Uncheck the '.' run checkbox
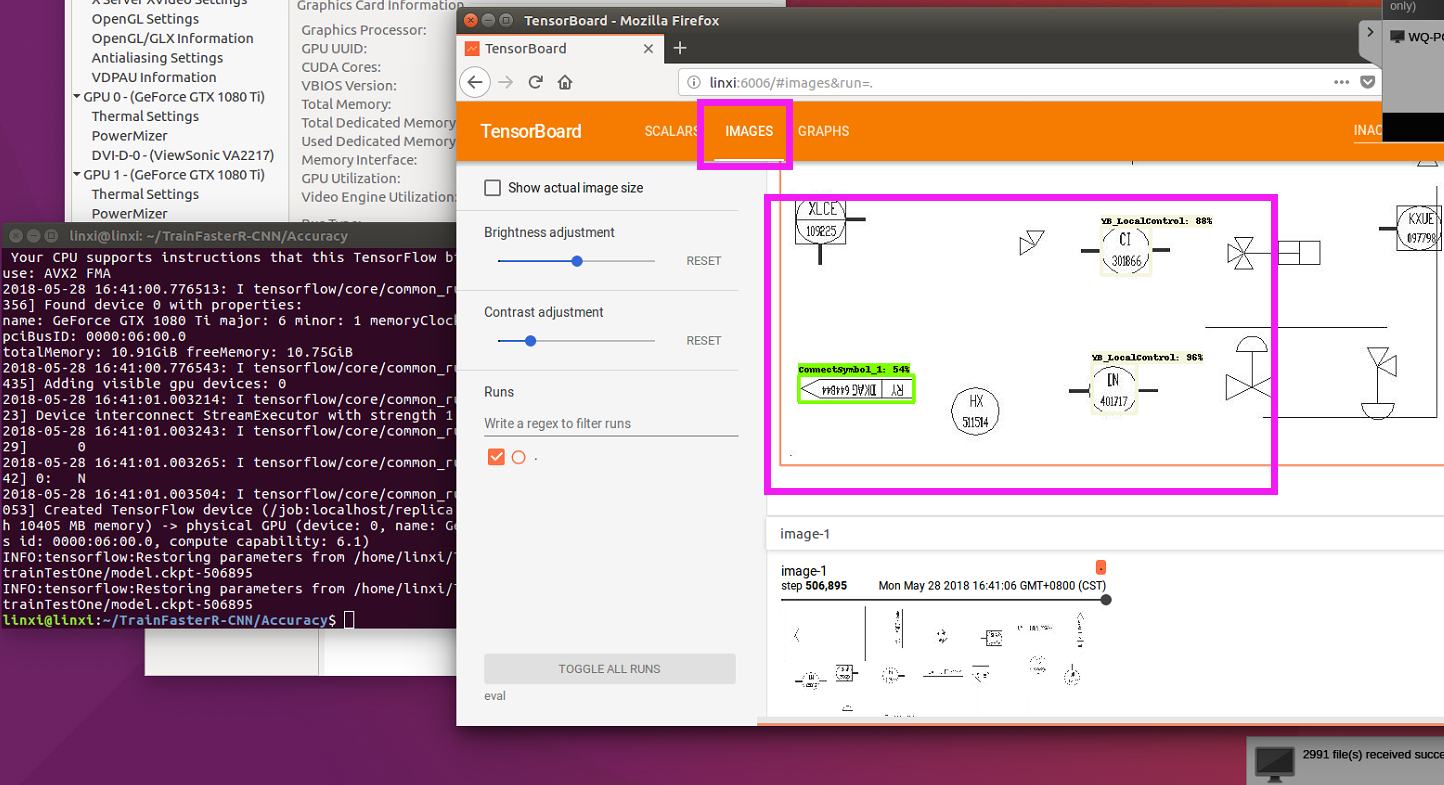Screen dimensions: 1444x785 tap(496, 457)
